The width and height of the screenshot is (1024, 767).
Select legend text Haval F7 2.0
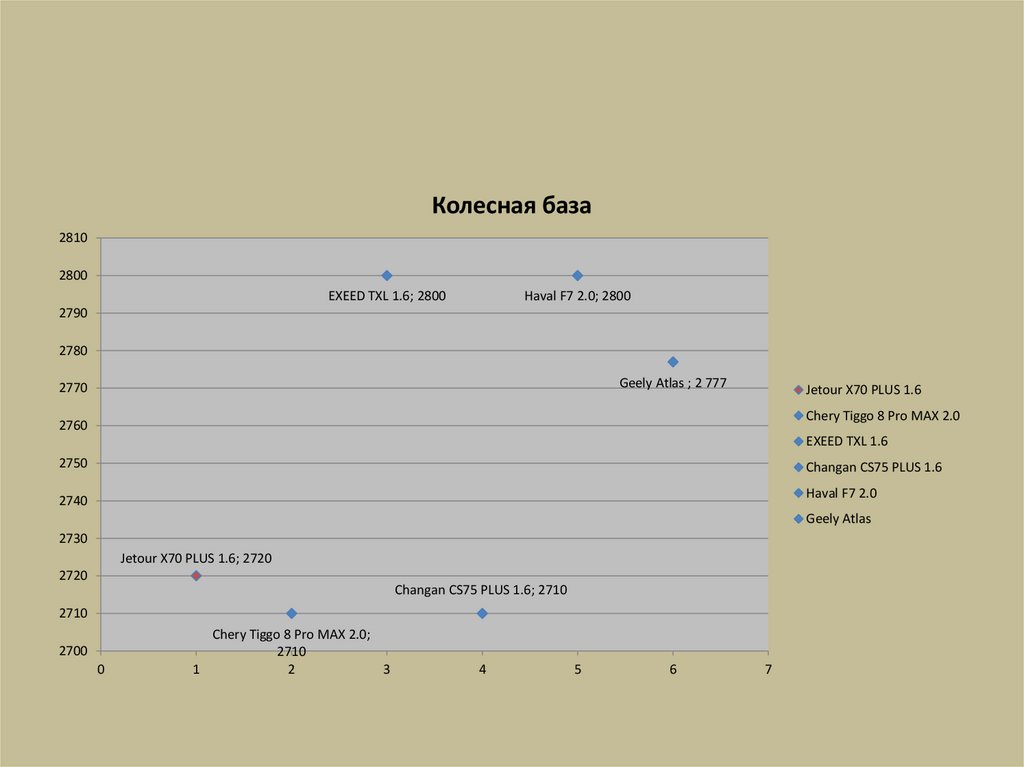pos(841,493)
